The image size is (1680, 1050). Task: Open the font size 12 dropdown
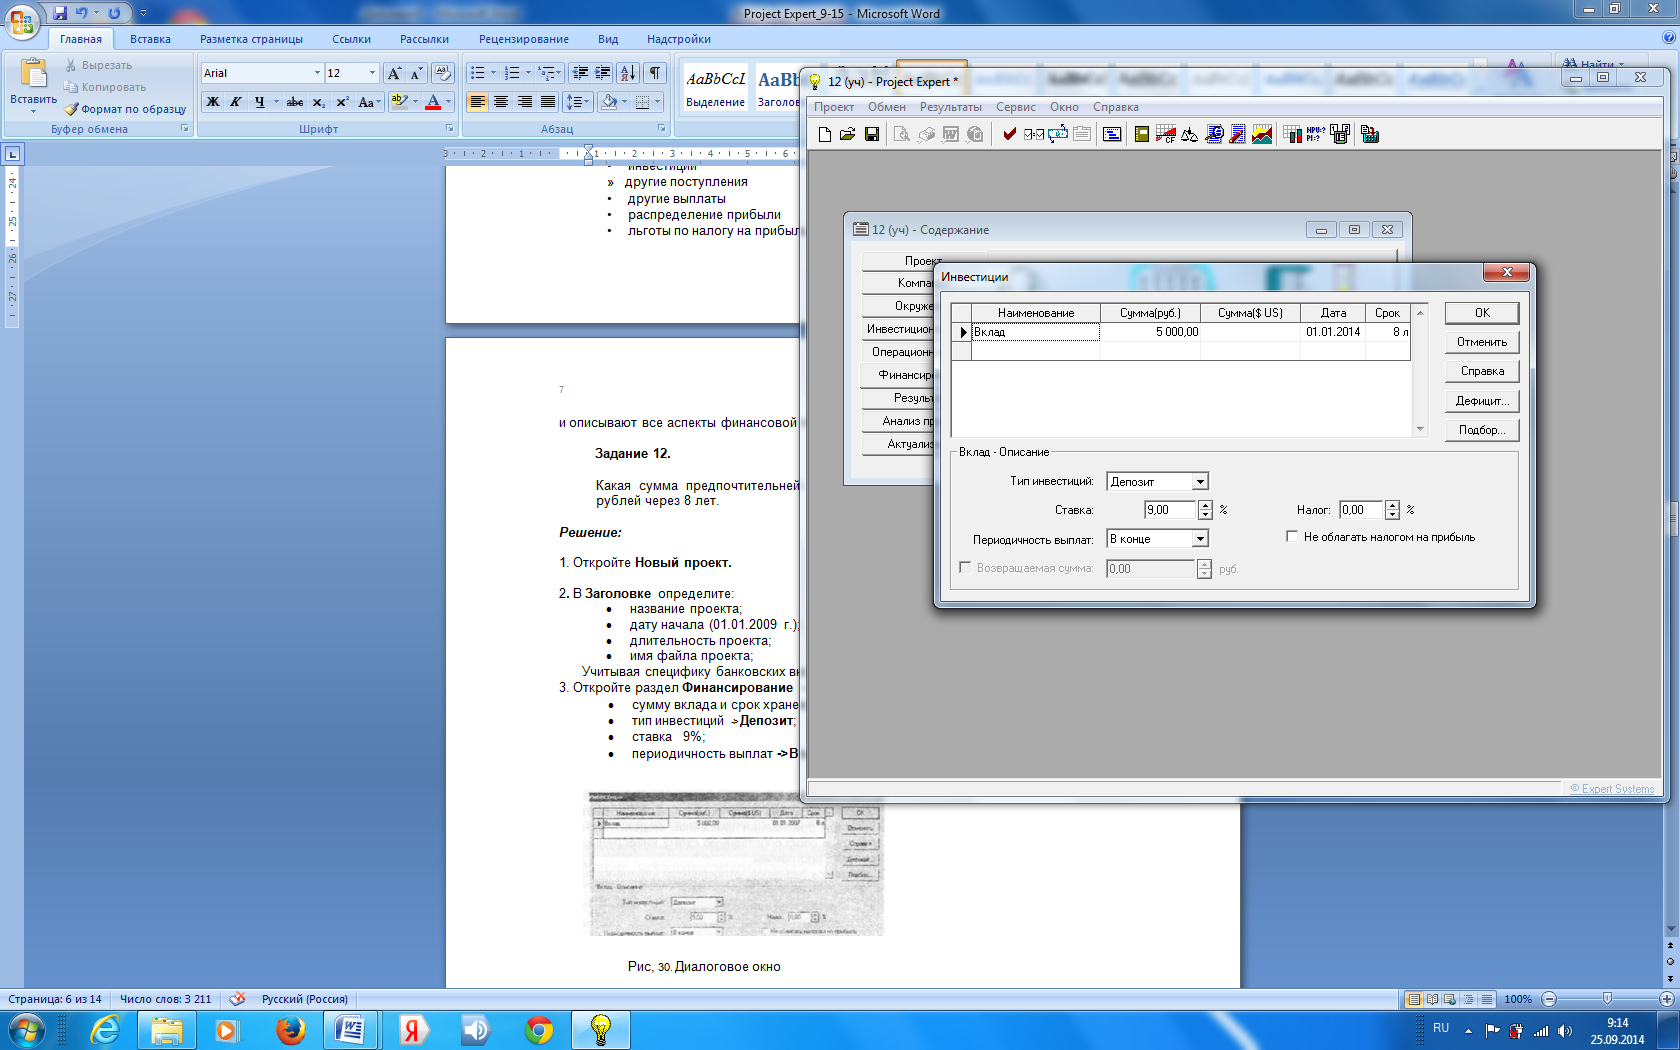(x=373, y=73)
